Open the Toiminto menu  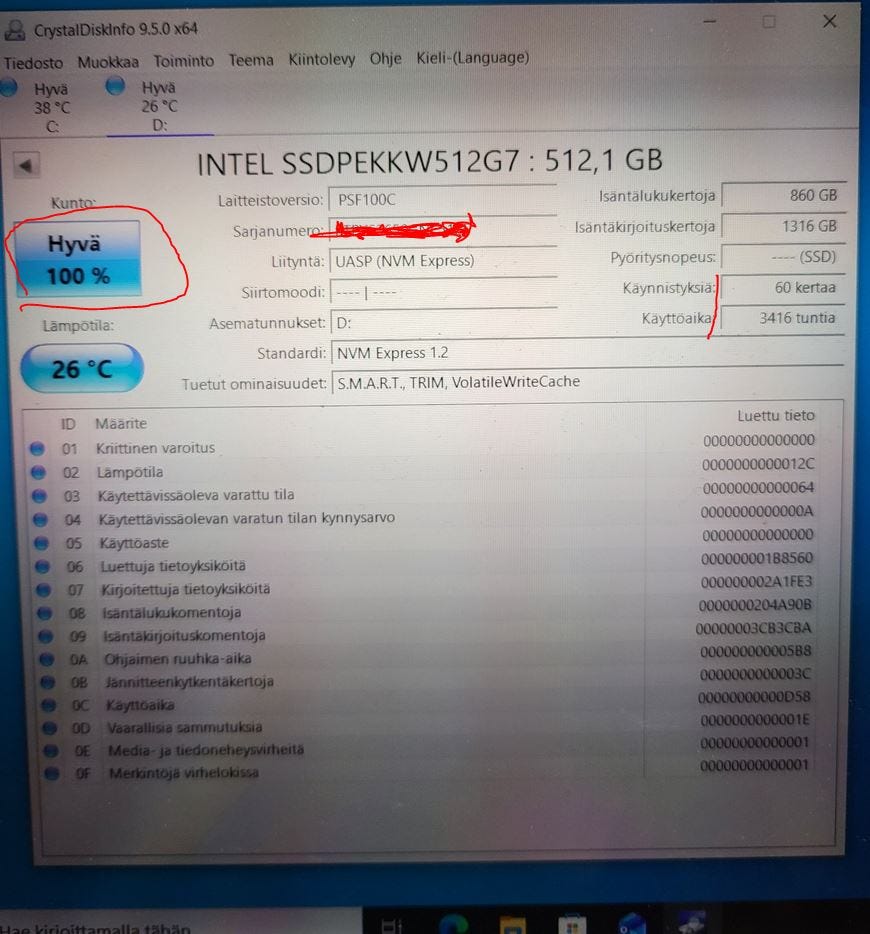click(x=183, y=61)
